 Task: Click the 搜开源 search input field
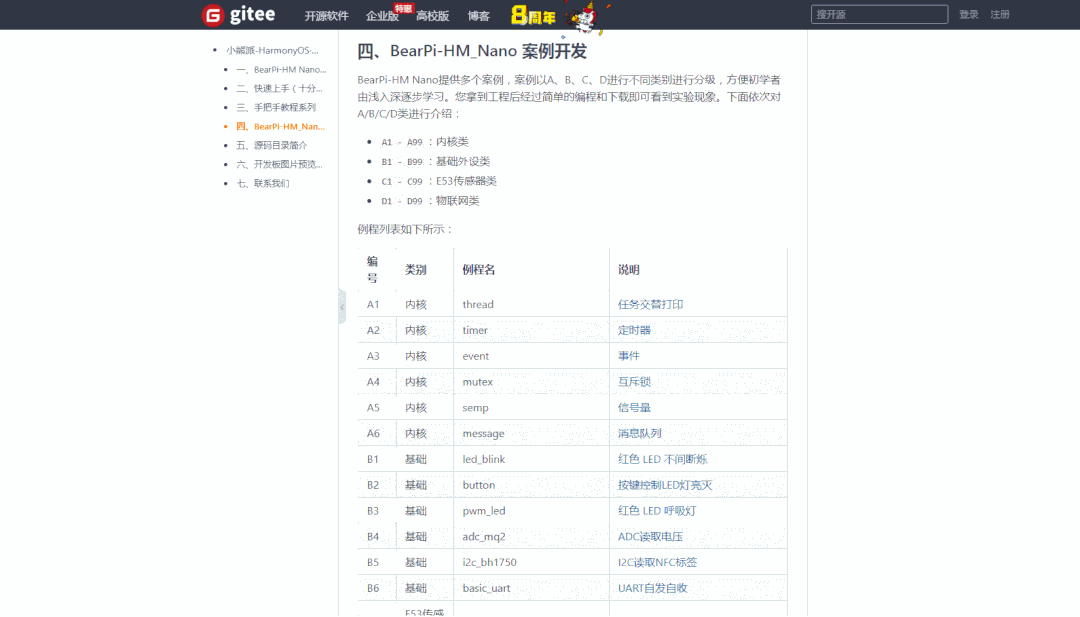click(x=878, y=14)
